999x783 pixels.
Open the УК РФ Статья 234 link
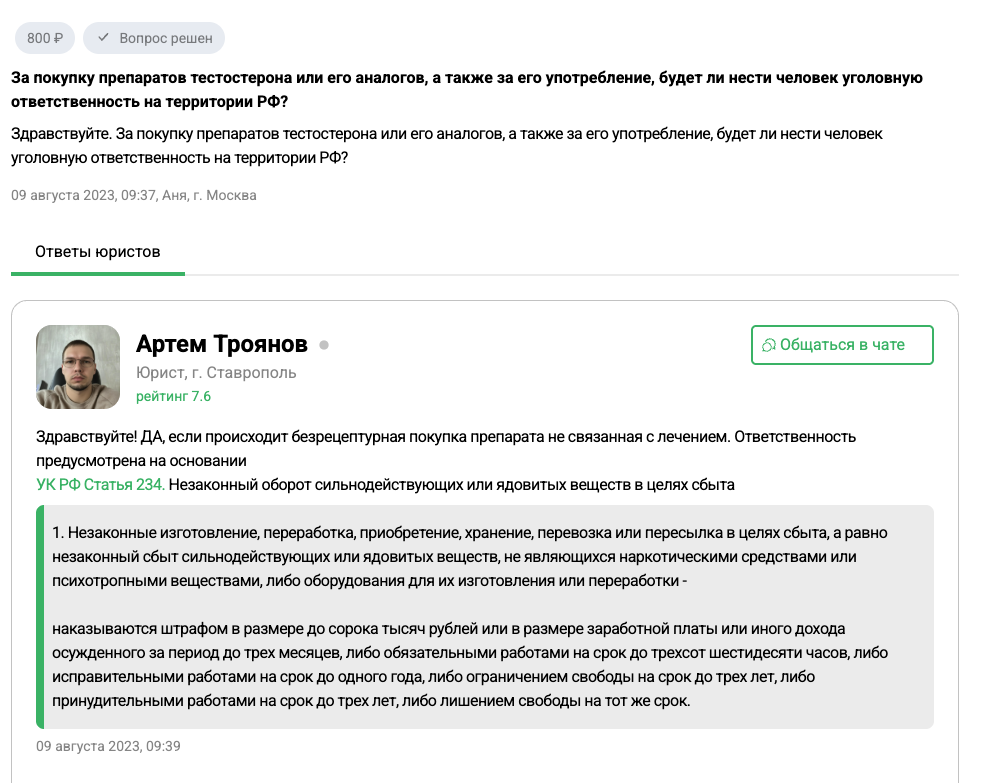pyautogui.click(x=100, y=485)
